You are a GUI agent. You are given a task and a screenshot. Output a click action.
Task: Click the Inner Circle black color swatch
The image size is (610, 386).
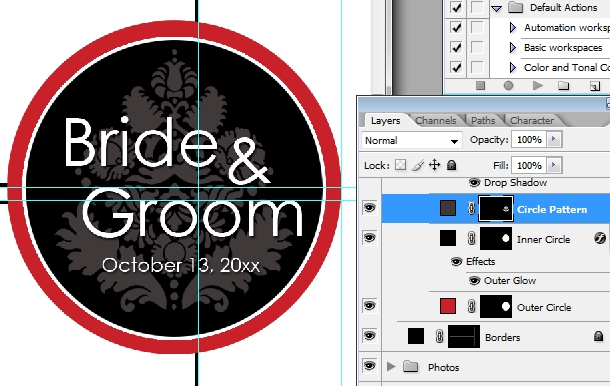pos(448,238)
